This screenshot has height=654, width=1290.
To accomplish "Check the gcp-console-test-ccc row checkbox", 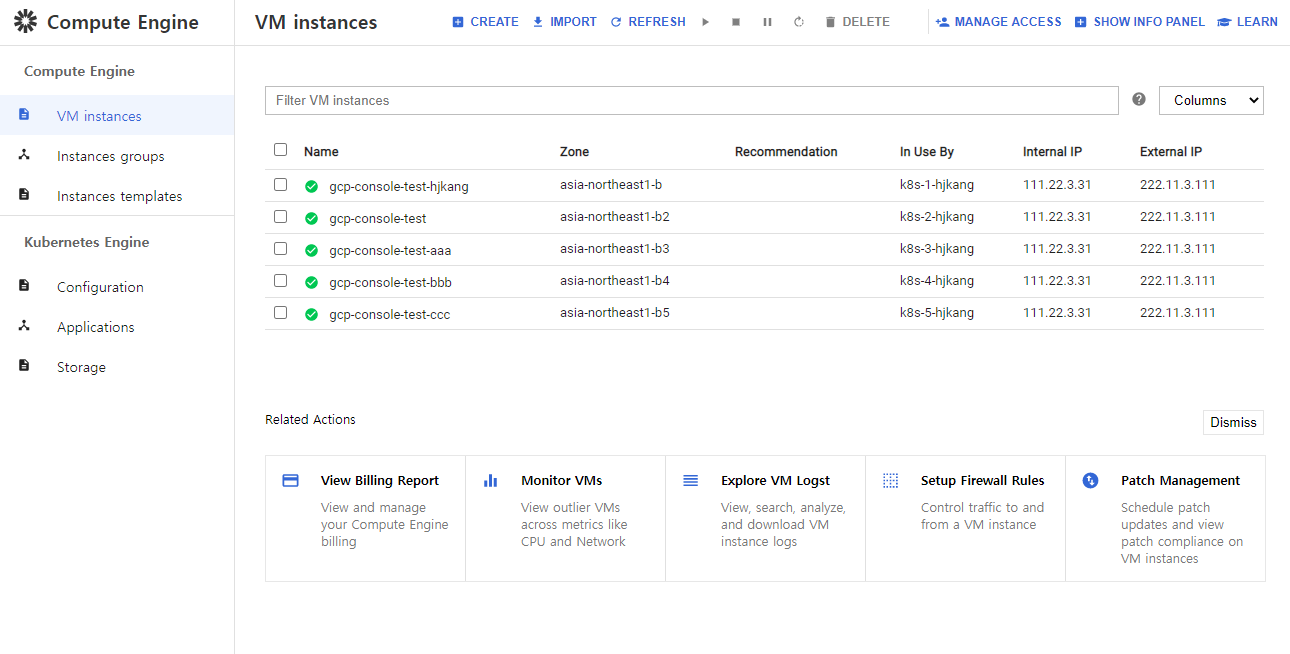I will coord(280,313).
